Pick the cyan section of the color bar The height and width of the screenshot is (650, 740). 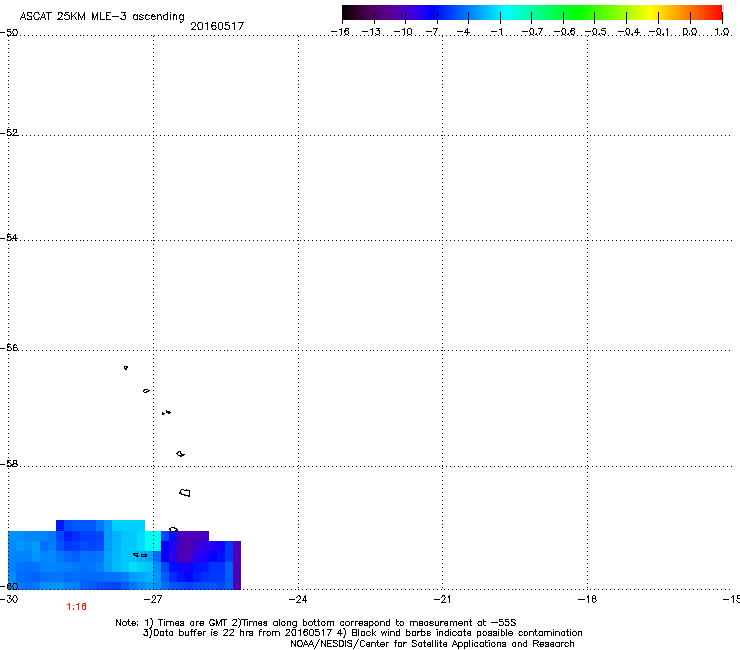503,13
